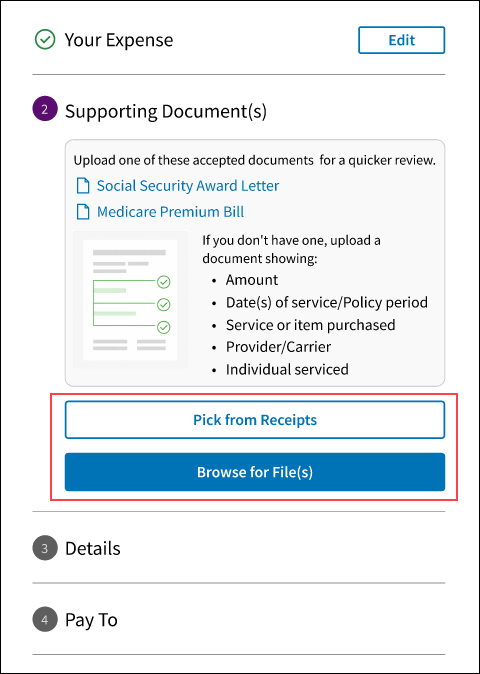Open the Medicare Premium Bill link
Screen dimensions: 480x674
pos(170,212)
